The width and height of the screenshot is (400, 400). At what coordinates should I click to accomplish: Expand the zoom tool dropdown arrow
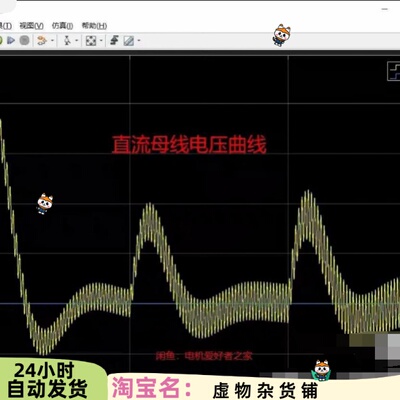tap(76, 41)
